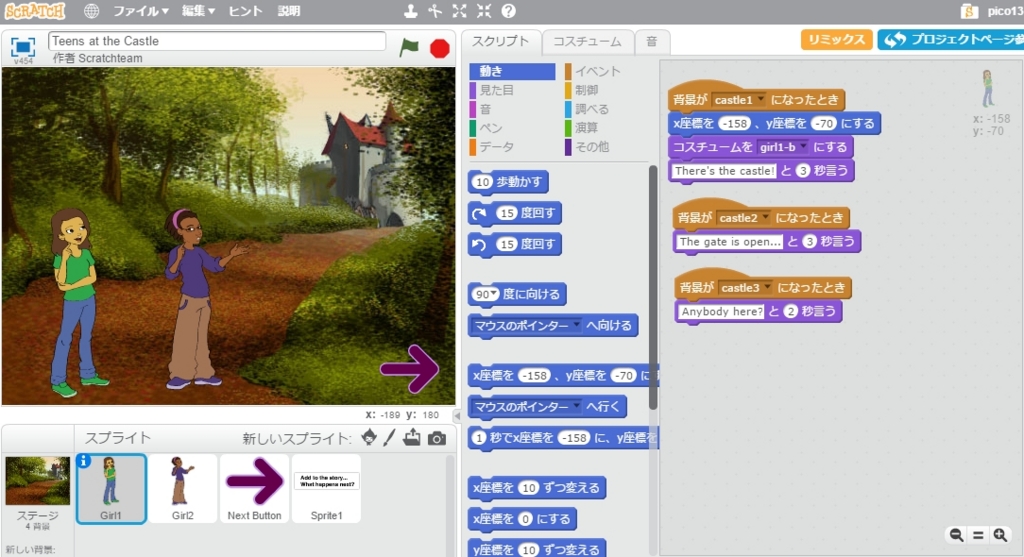The height and width of the screenshot is (557, 1024).
Task: Open the My Stuff folder icon
Action: (x=970, y=11)
